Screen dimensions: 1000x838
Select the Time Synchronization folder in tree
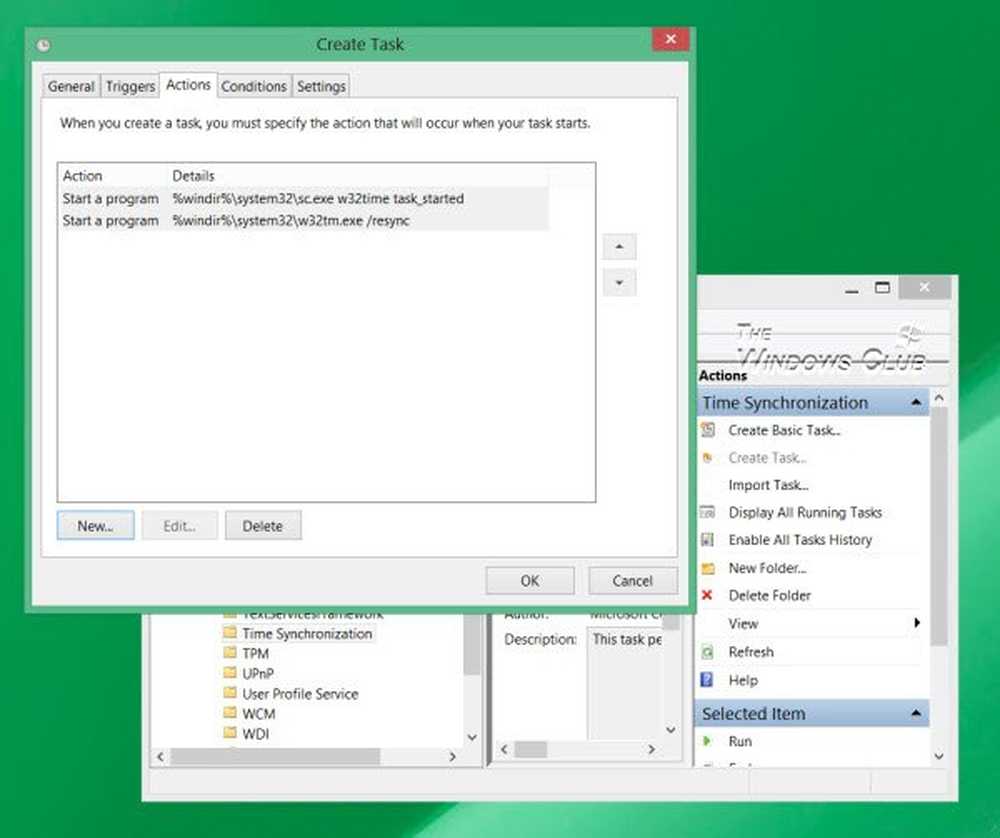(x=307, y=634)
